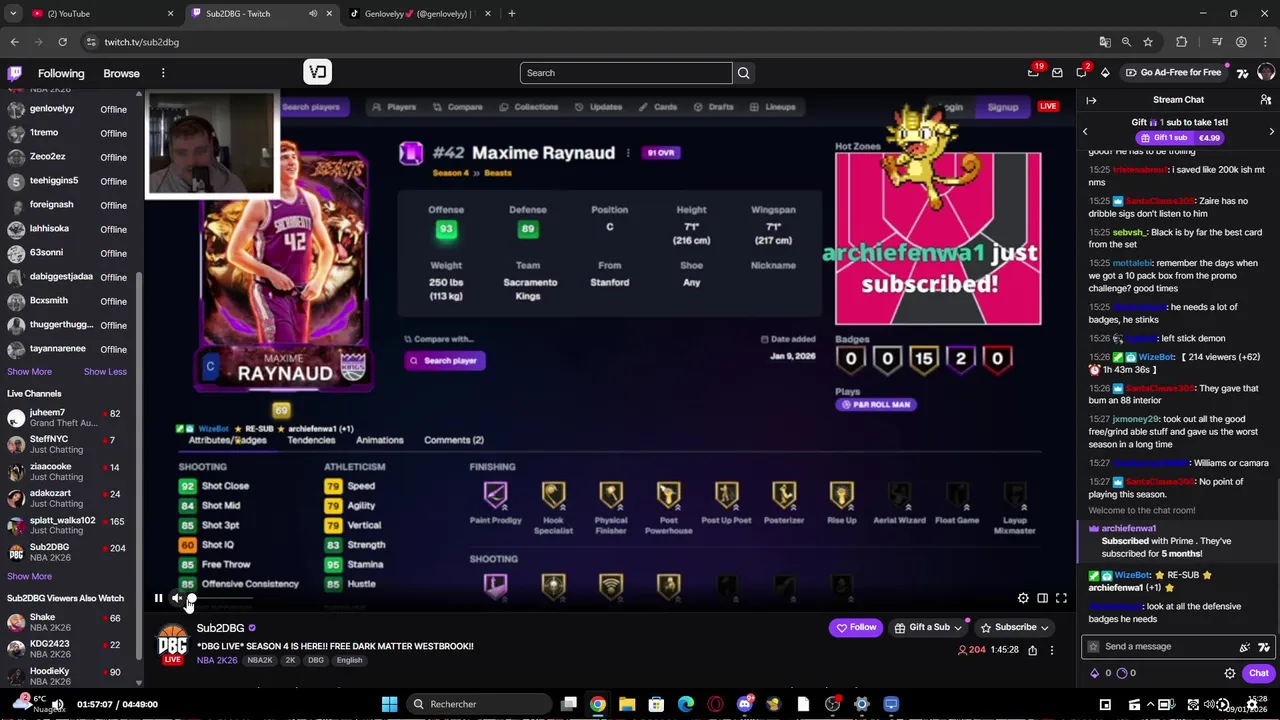Image resolution: width=1280 pixels, height=720 pixels.
Task: Expand followed channels with Show More
Action: (29, 372)
